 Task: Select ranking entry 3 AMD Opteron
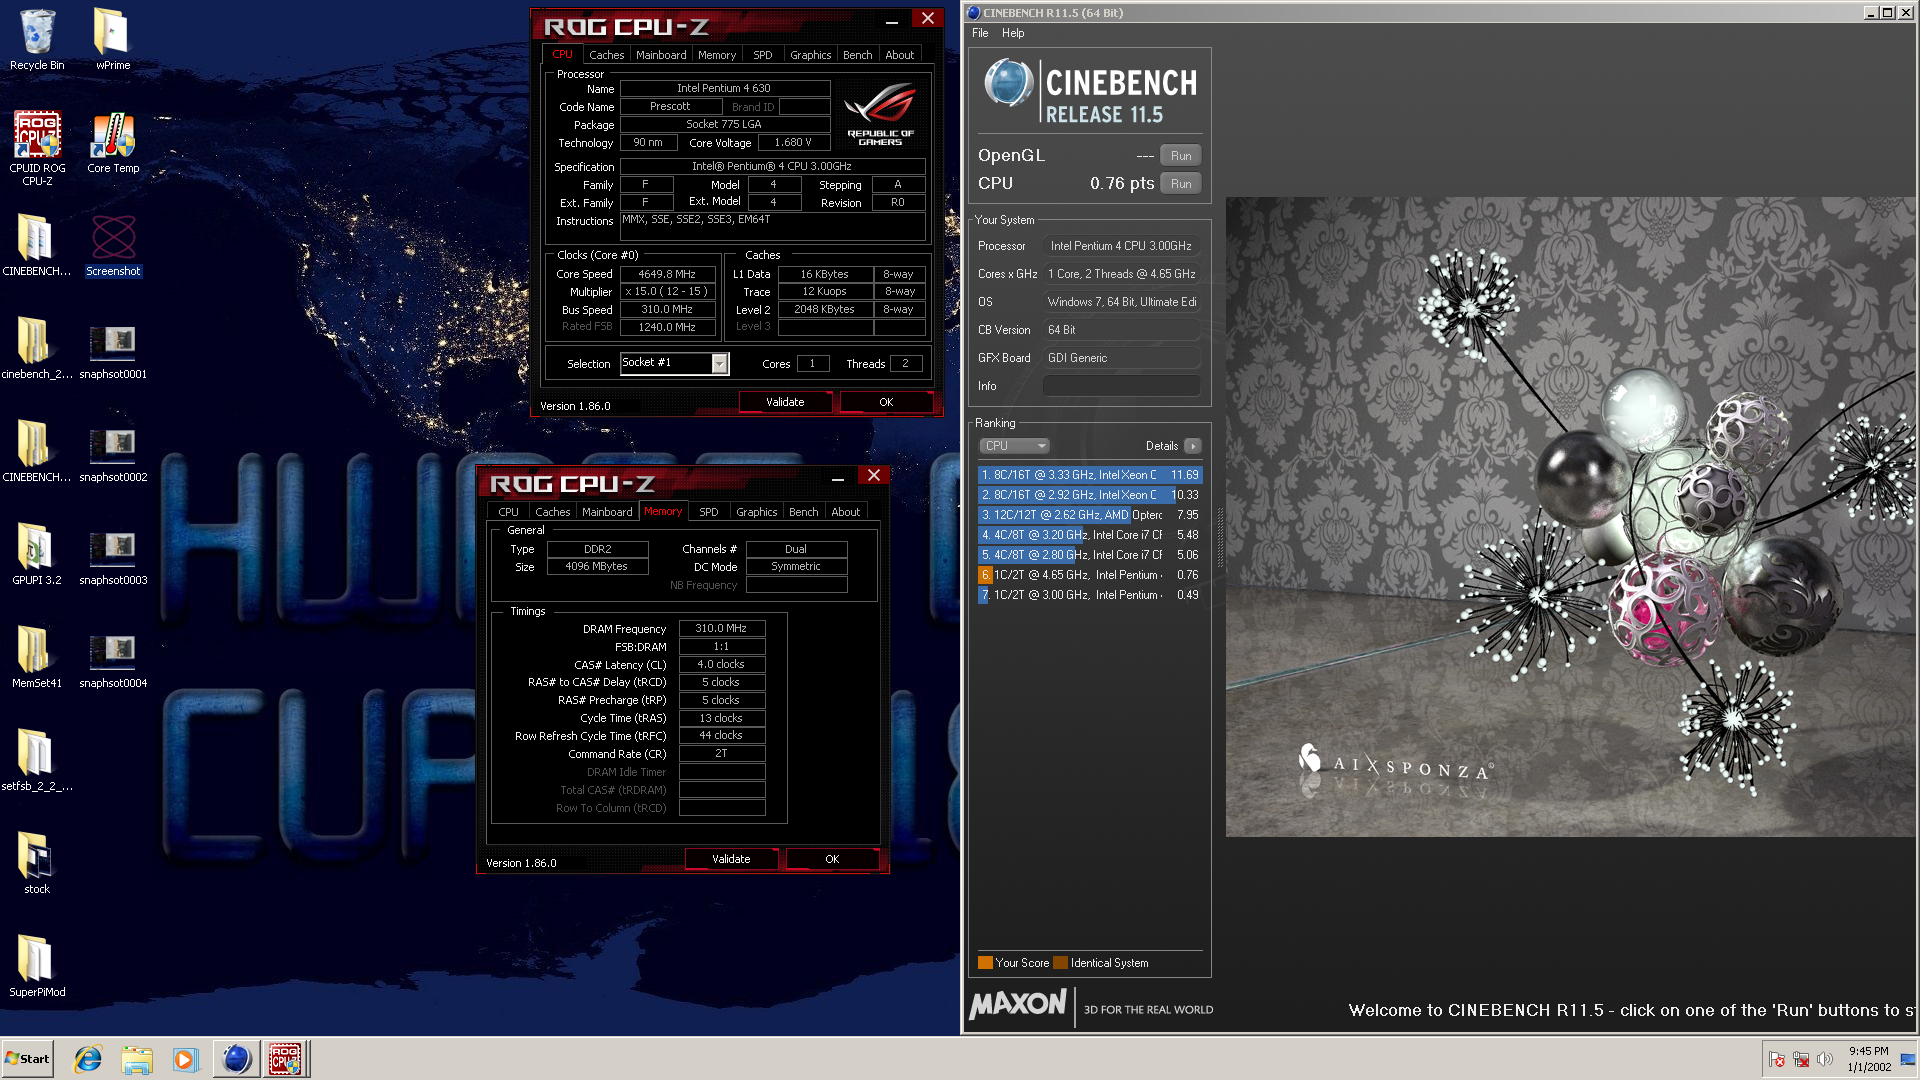tap(1090, 515)
